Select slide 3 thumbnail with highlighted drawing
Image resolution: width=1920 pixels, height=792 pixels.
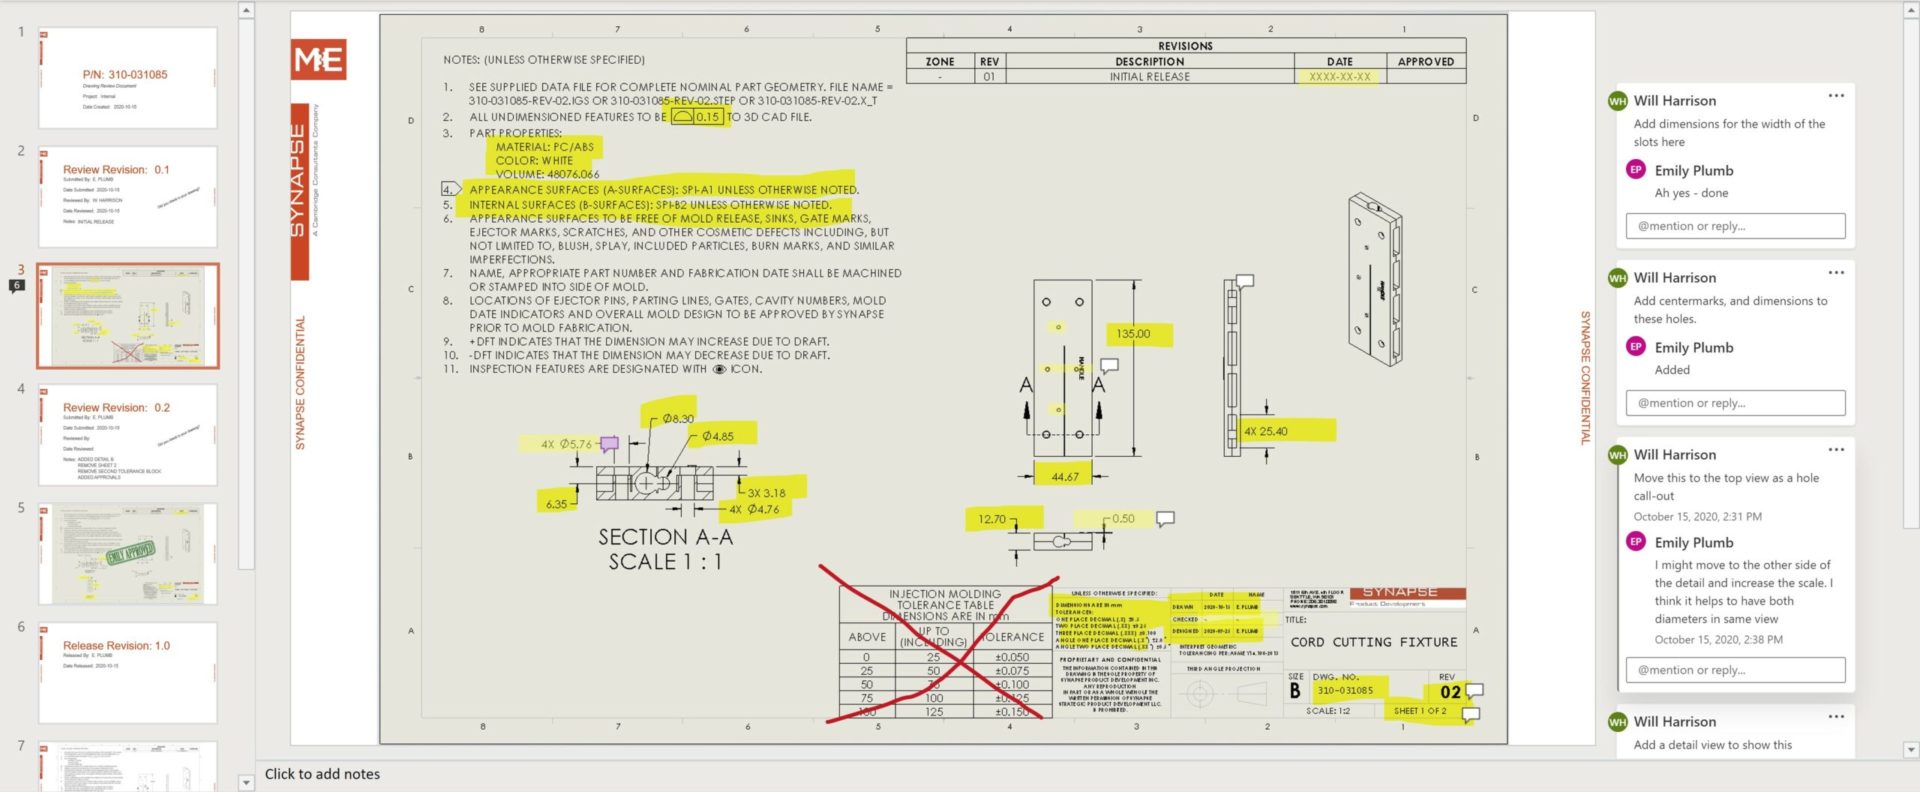click(x=128, y=316)
